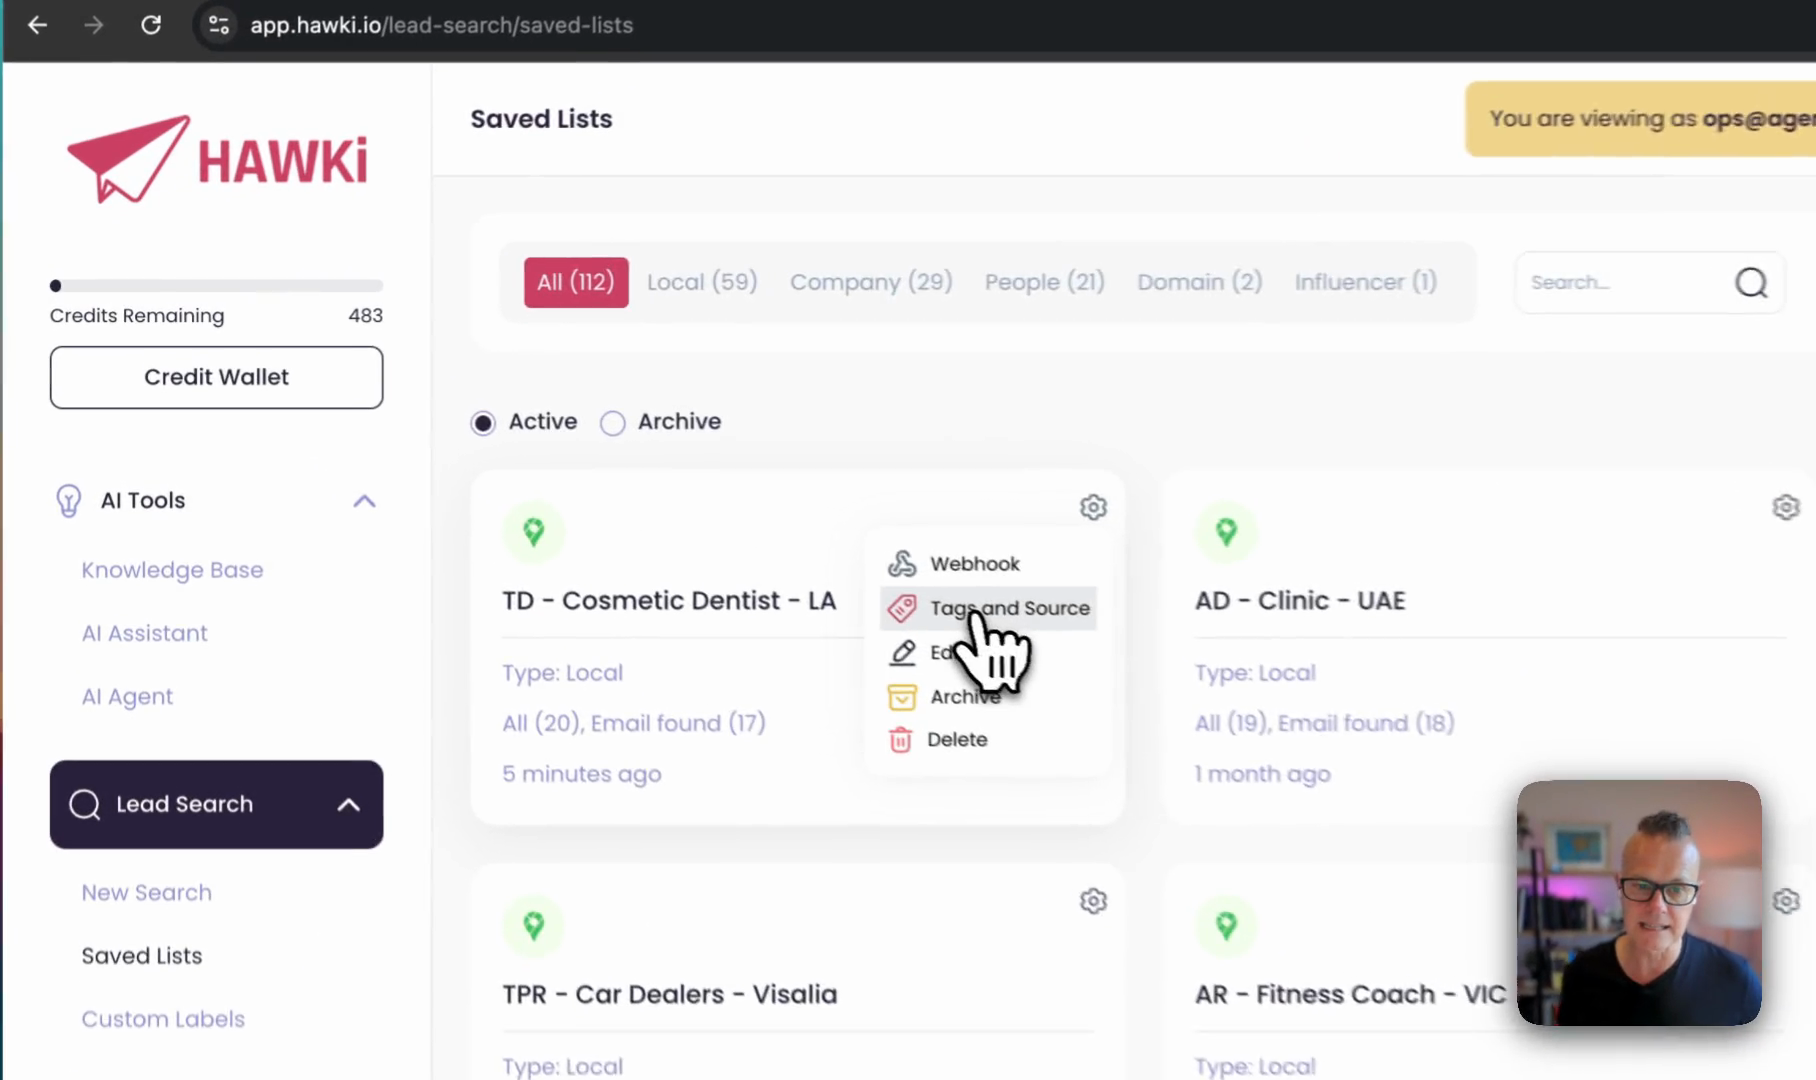Click the gear icon on AD - Clinic - UAE card
The width and height of the screenshot is (1816, 1080).
coord(1786,507)
